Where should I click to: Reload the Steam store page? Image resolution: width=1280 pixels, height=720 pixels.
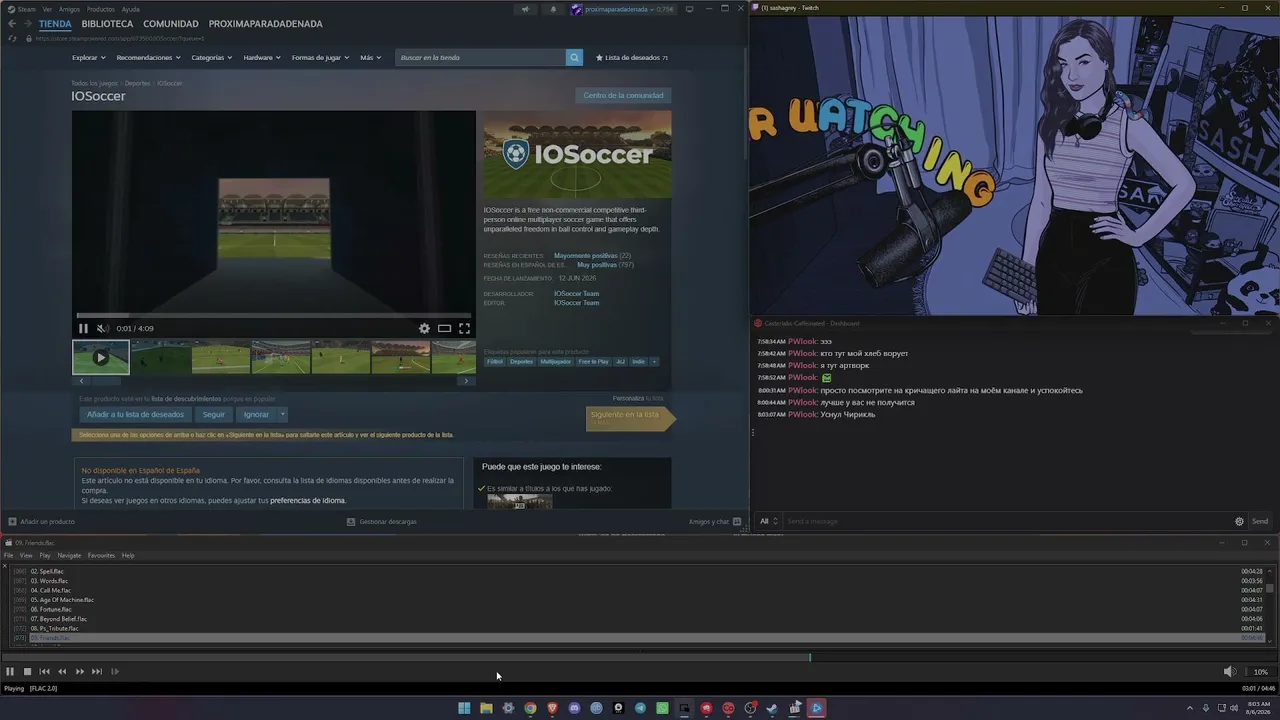[x=12, y=38]
